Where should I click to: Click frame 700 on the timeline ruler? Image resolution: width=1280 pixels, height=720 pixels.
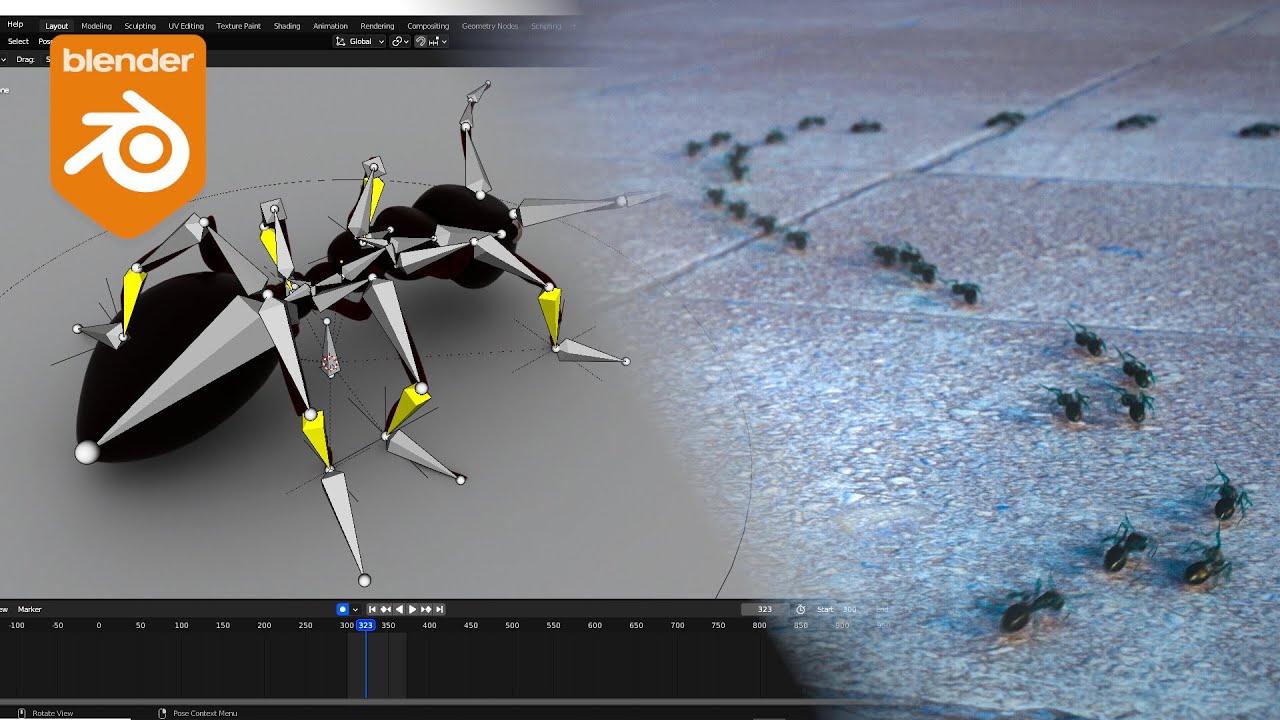point(678,625)
